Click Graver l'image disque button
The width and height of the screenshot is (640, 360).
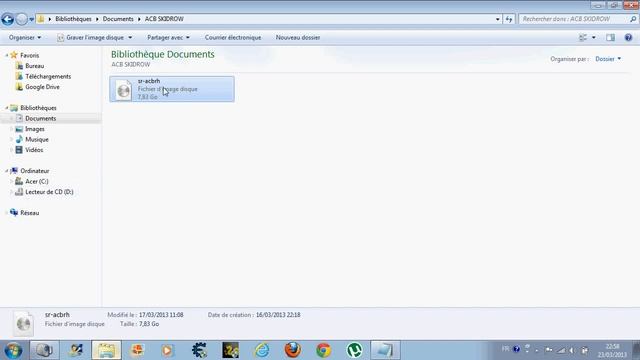click(x=90, y=38)
